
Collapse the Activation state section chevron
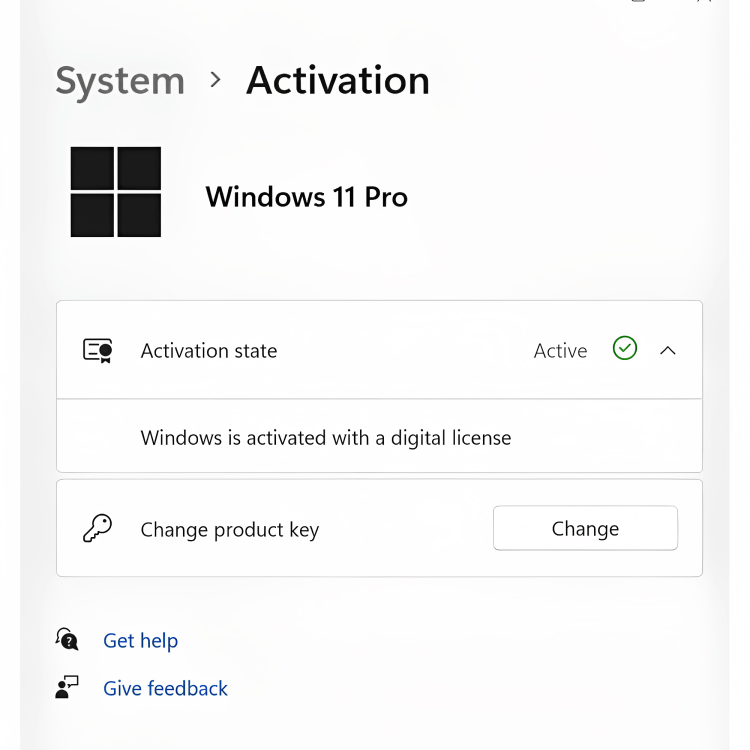[668, 351]
